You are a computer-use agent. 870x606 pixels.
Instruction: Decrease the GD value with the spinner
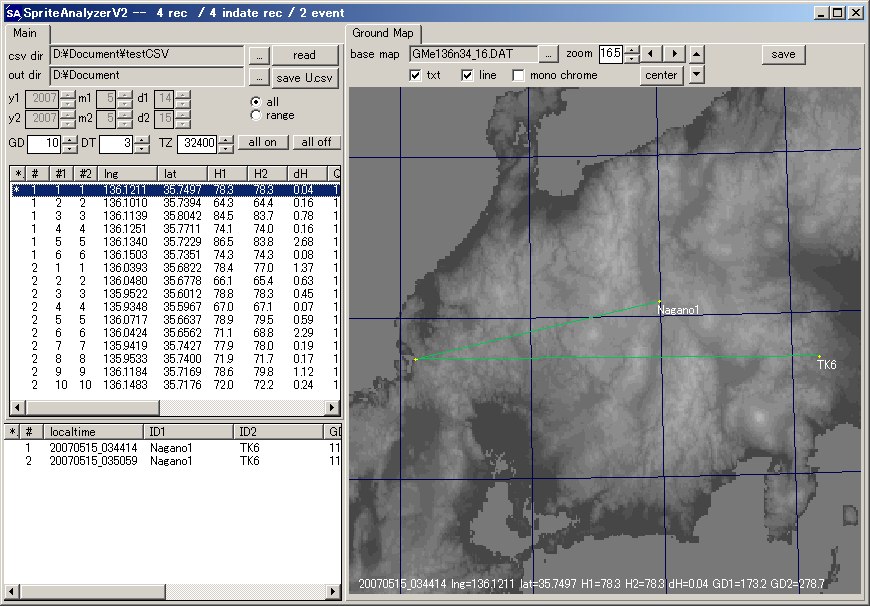point(69,148)
